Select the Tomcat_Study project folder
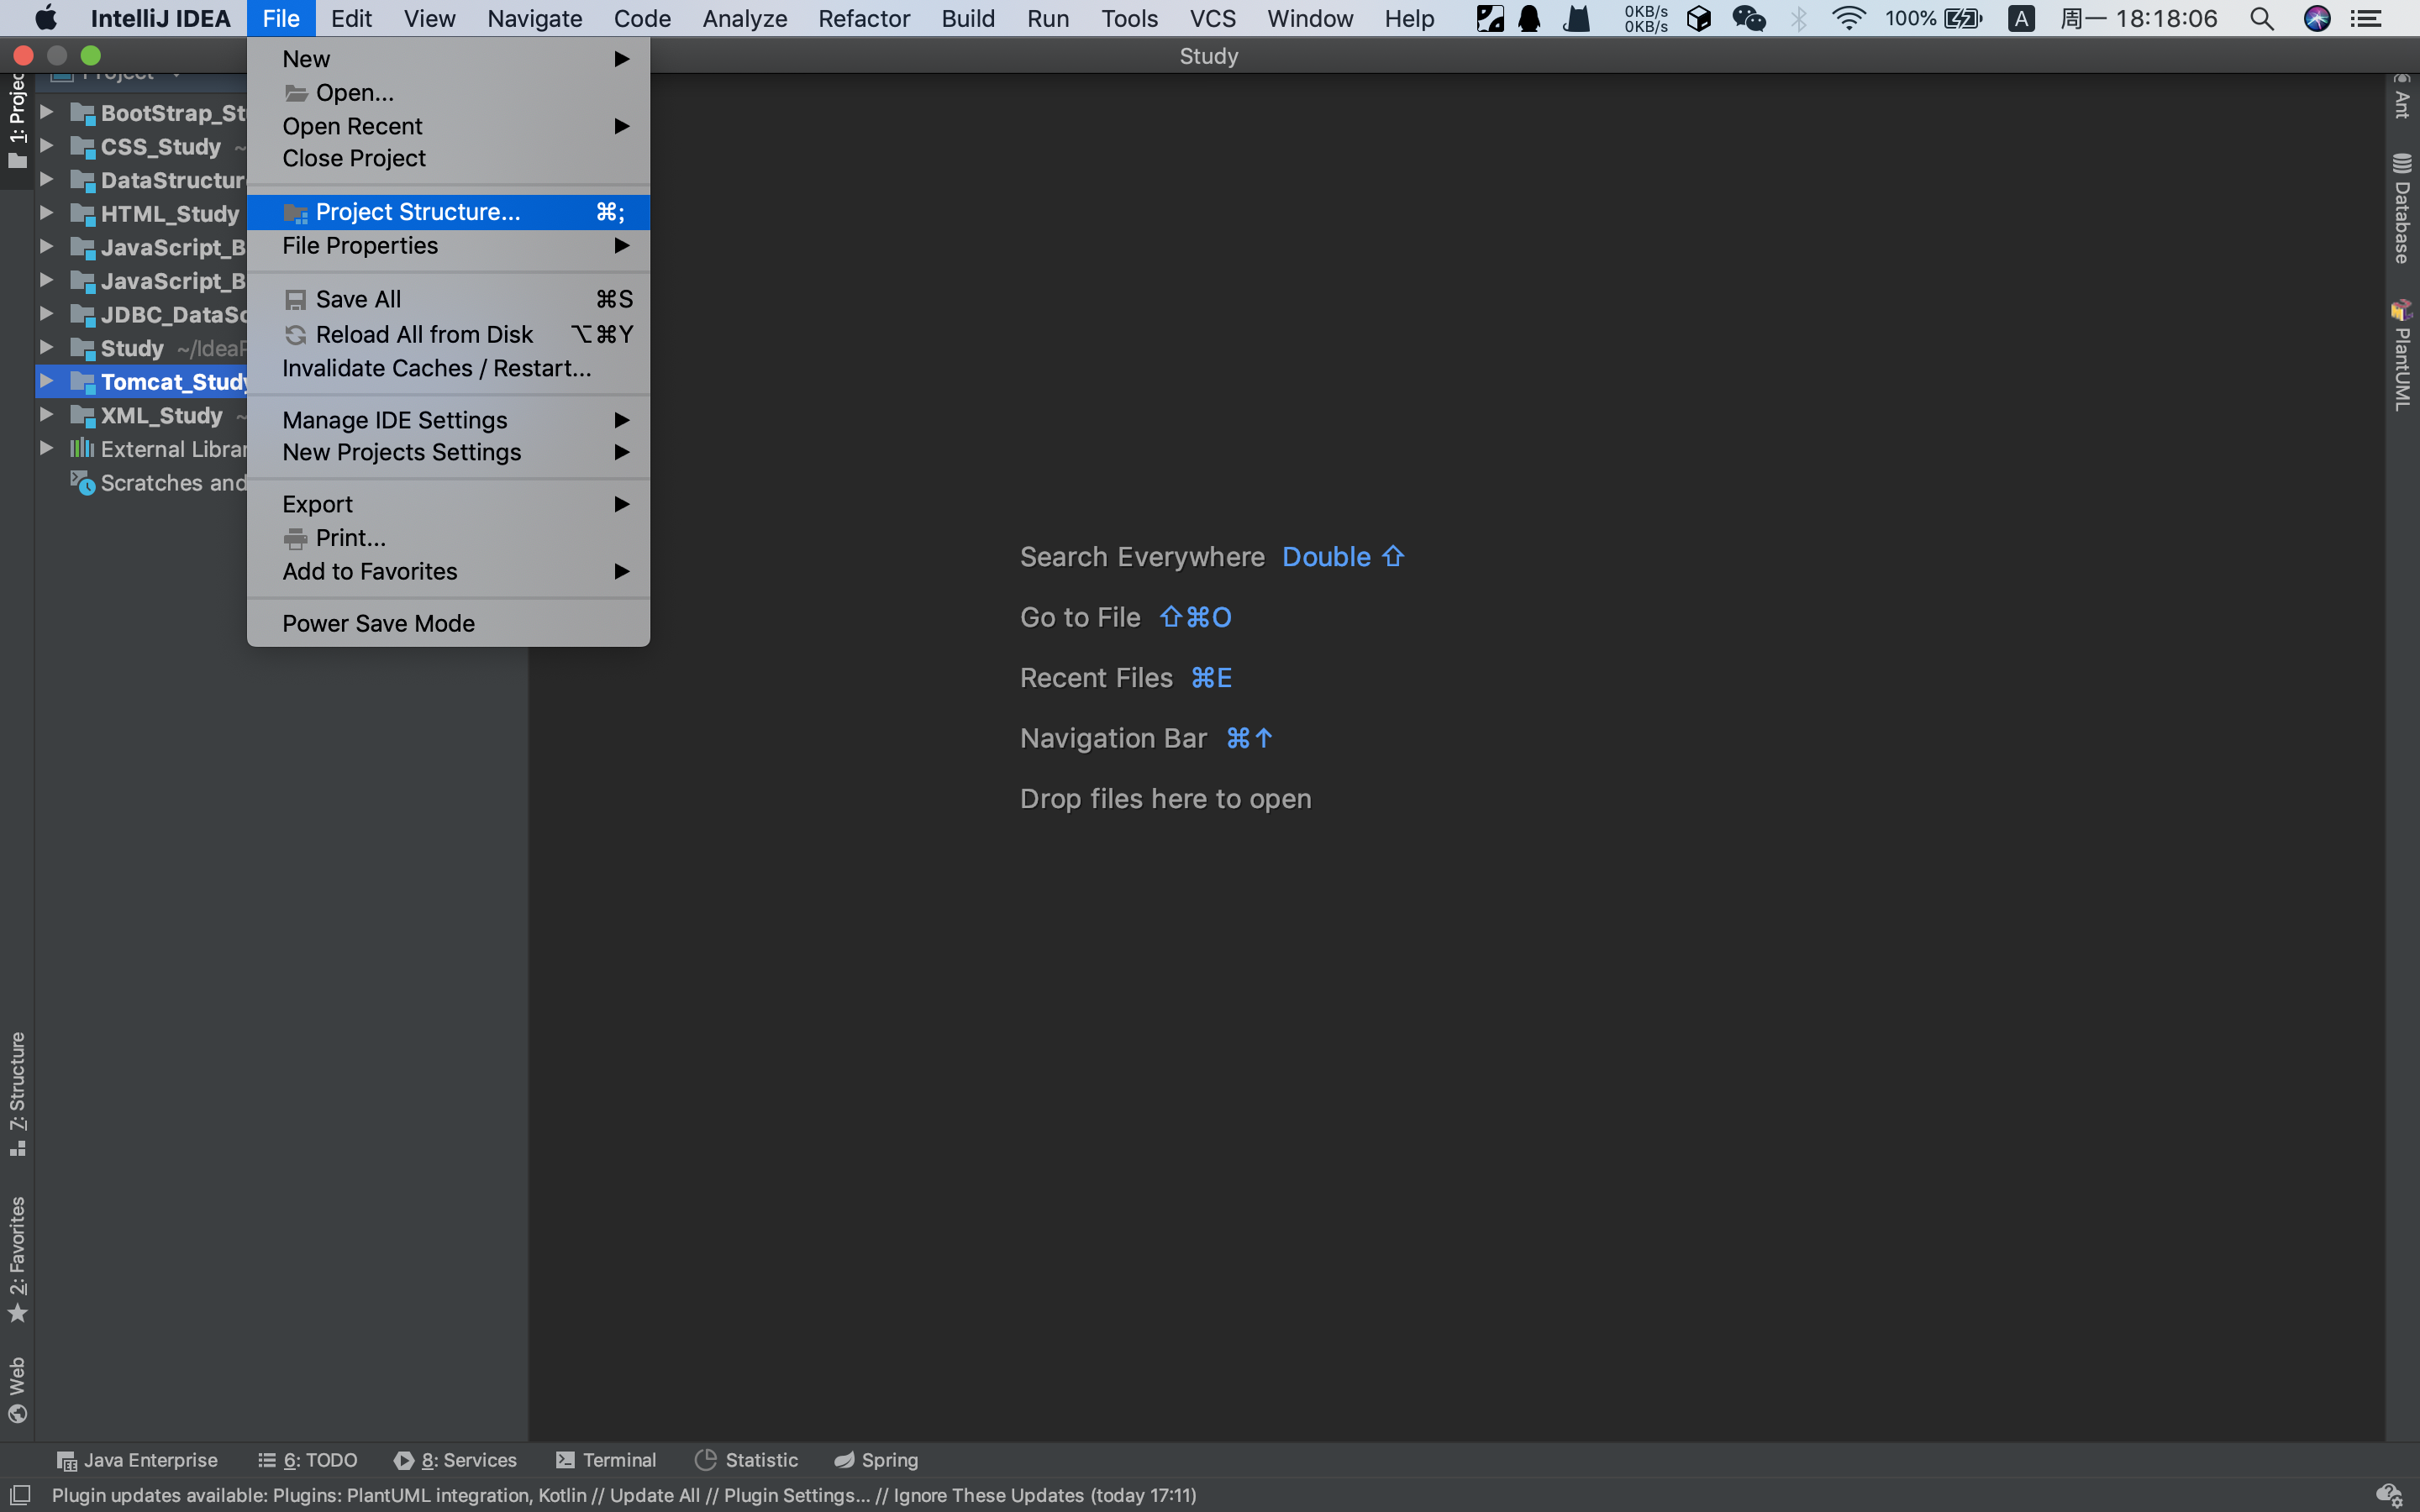Image resolution: width=2420 pixels, height=1512 pixels. (172, 382)
